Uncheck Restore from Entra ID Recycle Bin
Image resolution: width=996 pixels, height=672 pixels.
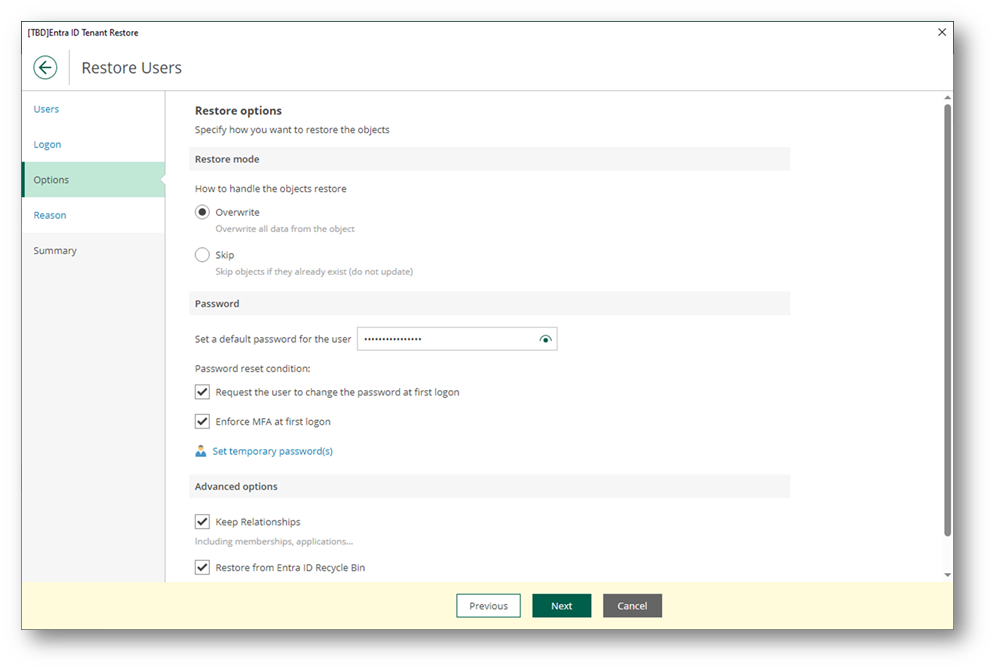(x=203, y=568)
